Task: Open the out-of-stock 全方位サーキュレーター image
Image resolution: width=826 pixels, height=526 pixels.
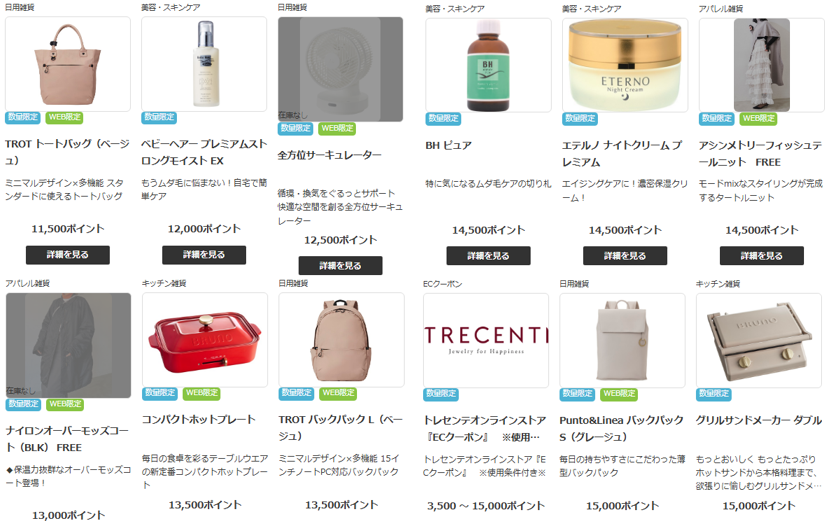Action: pos(340,69)
